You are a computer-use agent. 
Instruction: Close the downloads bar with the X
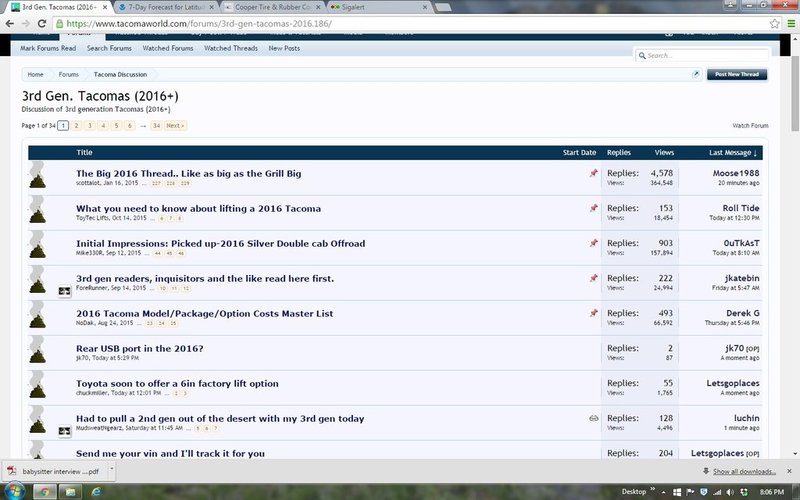pos(789,471)
